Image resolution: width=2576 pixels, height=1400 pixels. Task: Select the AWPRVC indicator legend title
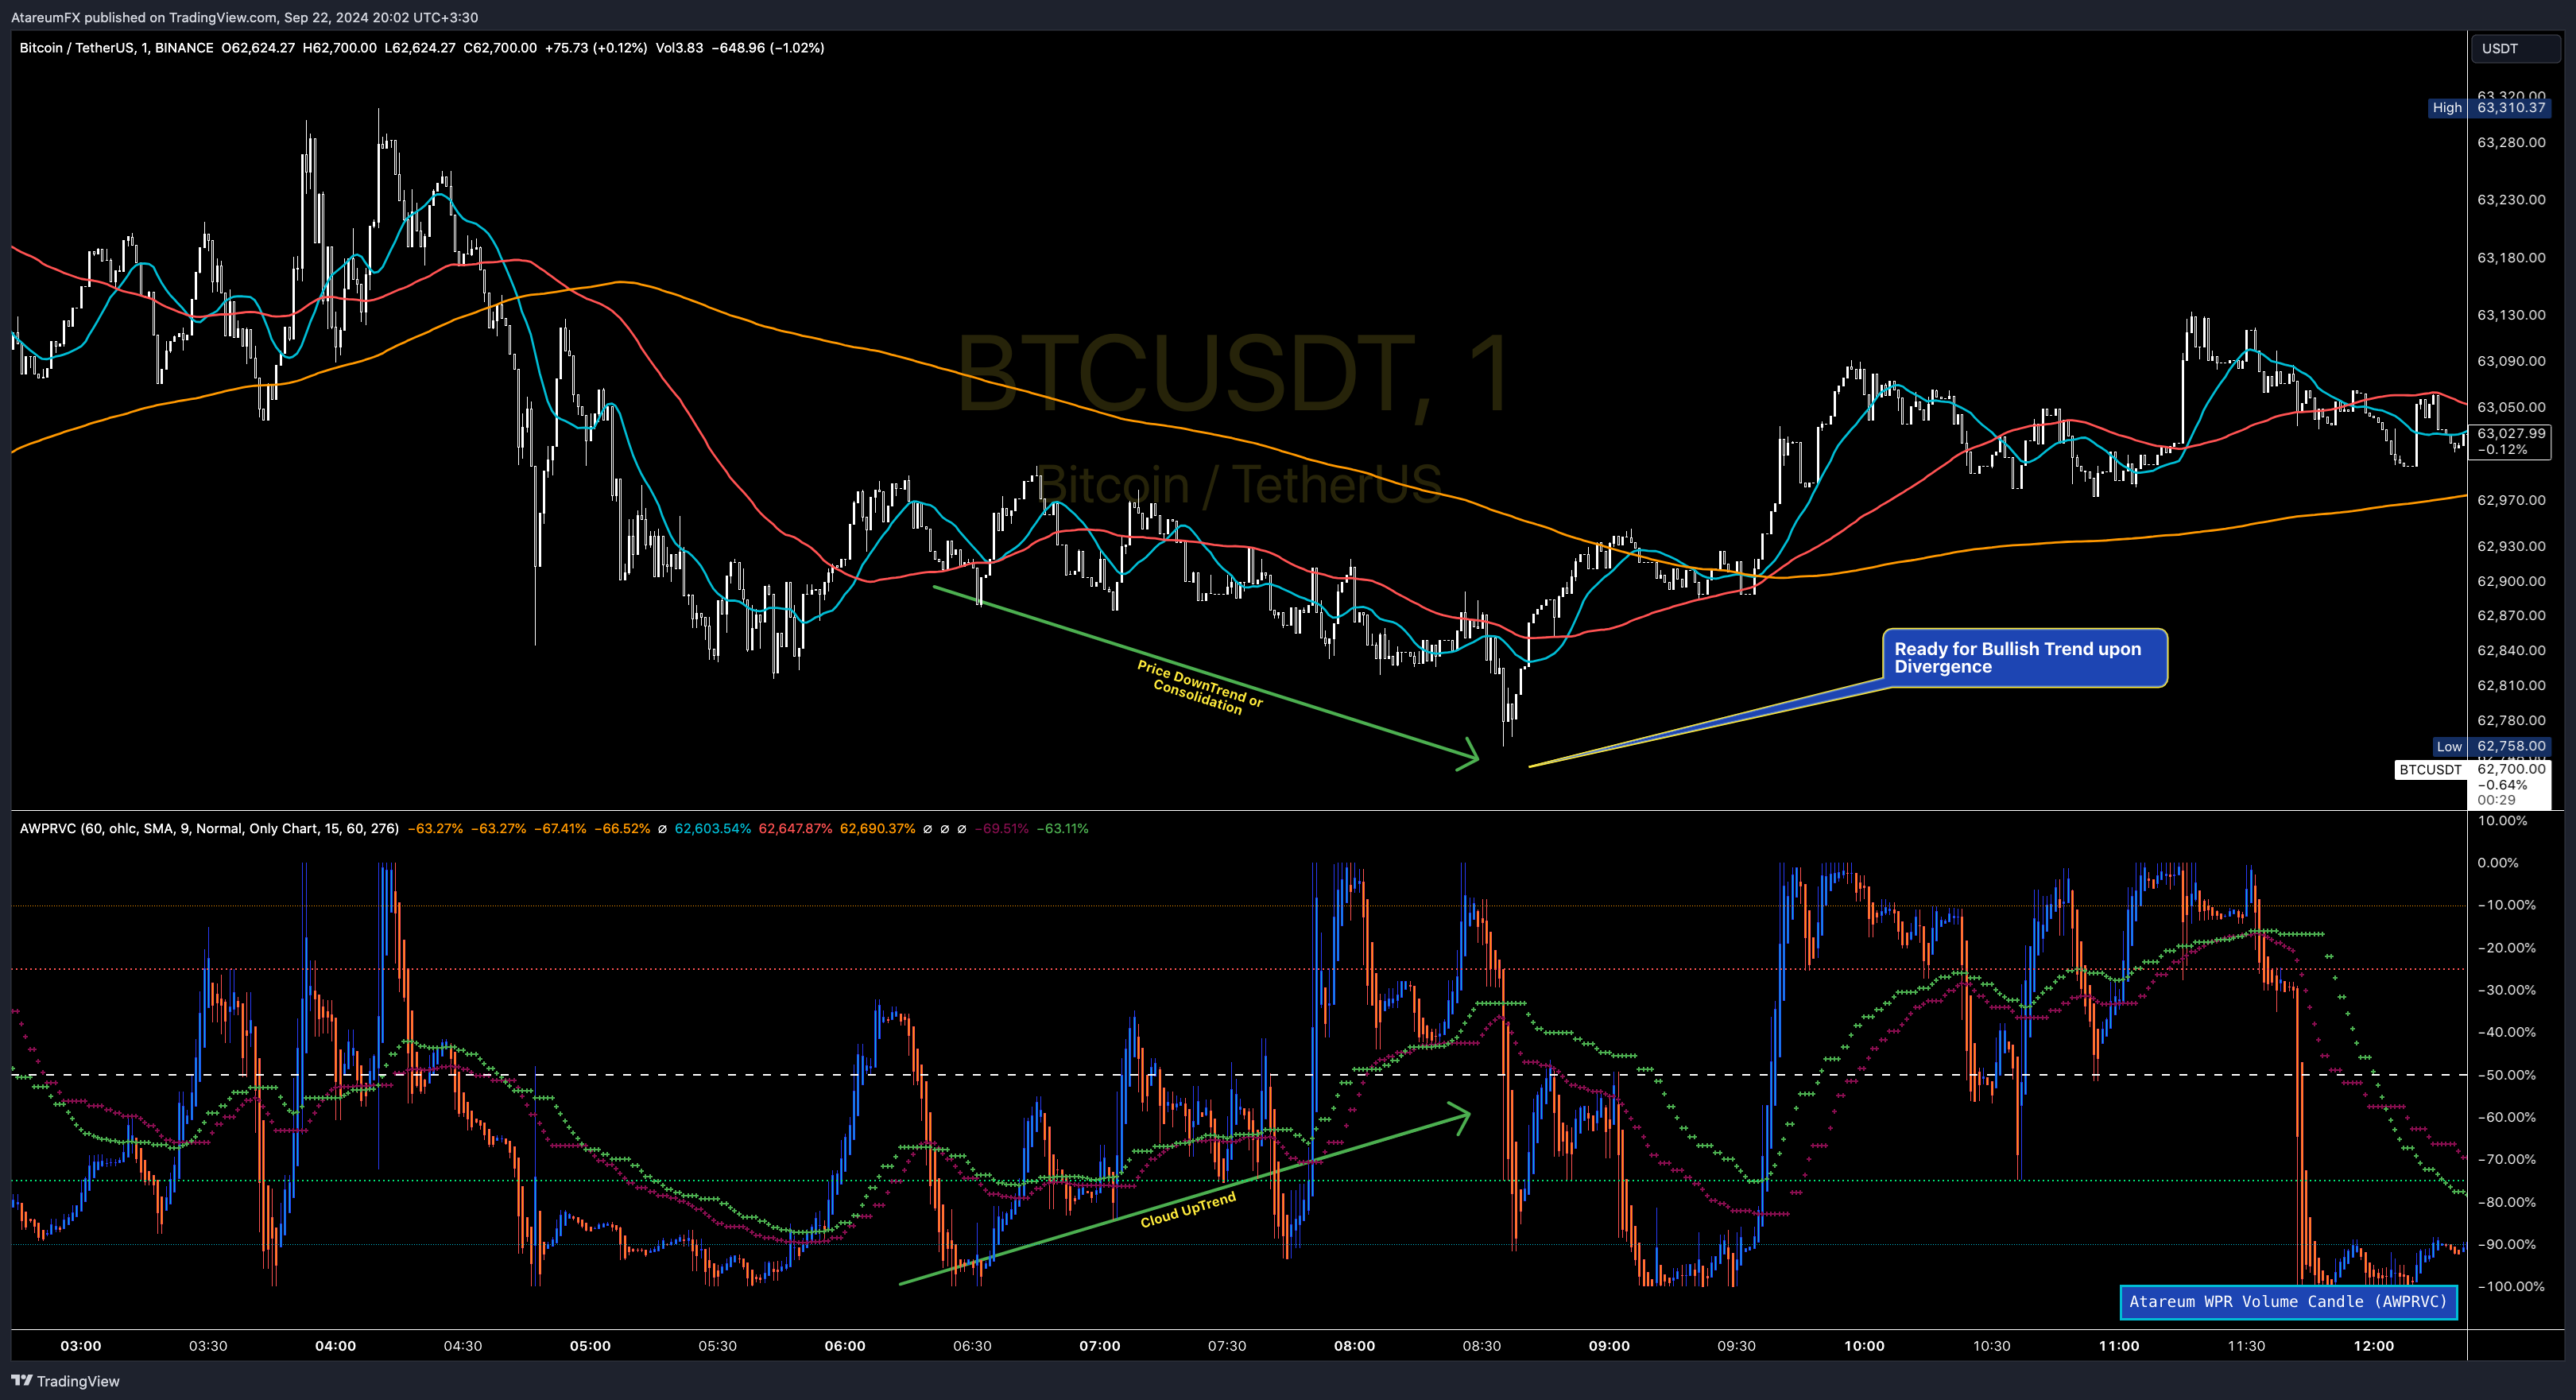click(209, 829)
